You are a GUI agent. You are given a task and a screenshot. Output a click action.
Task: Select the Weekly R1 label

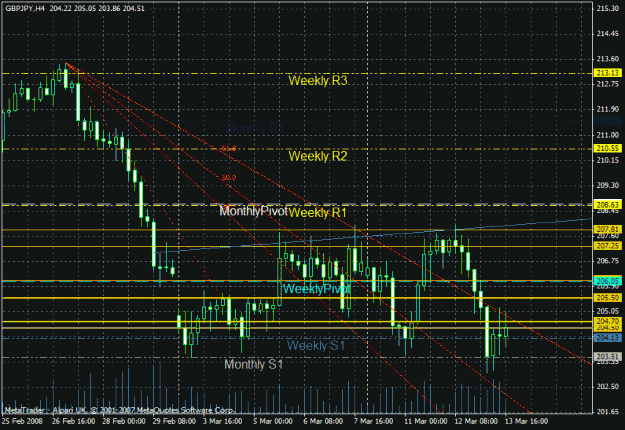click(317, 212)
